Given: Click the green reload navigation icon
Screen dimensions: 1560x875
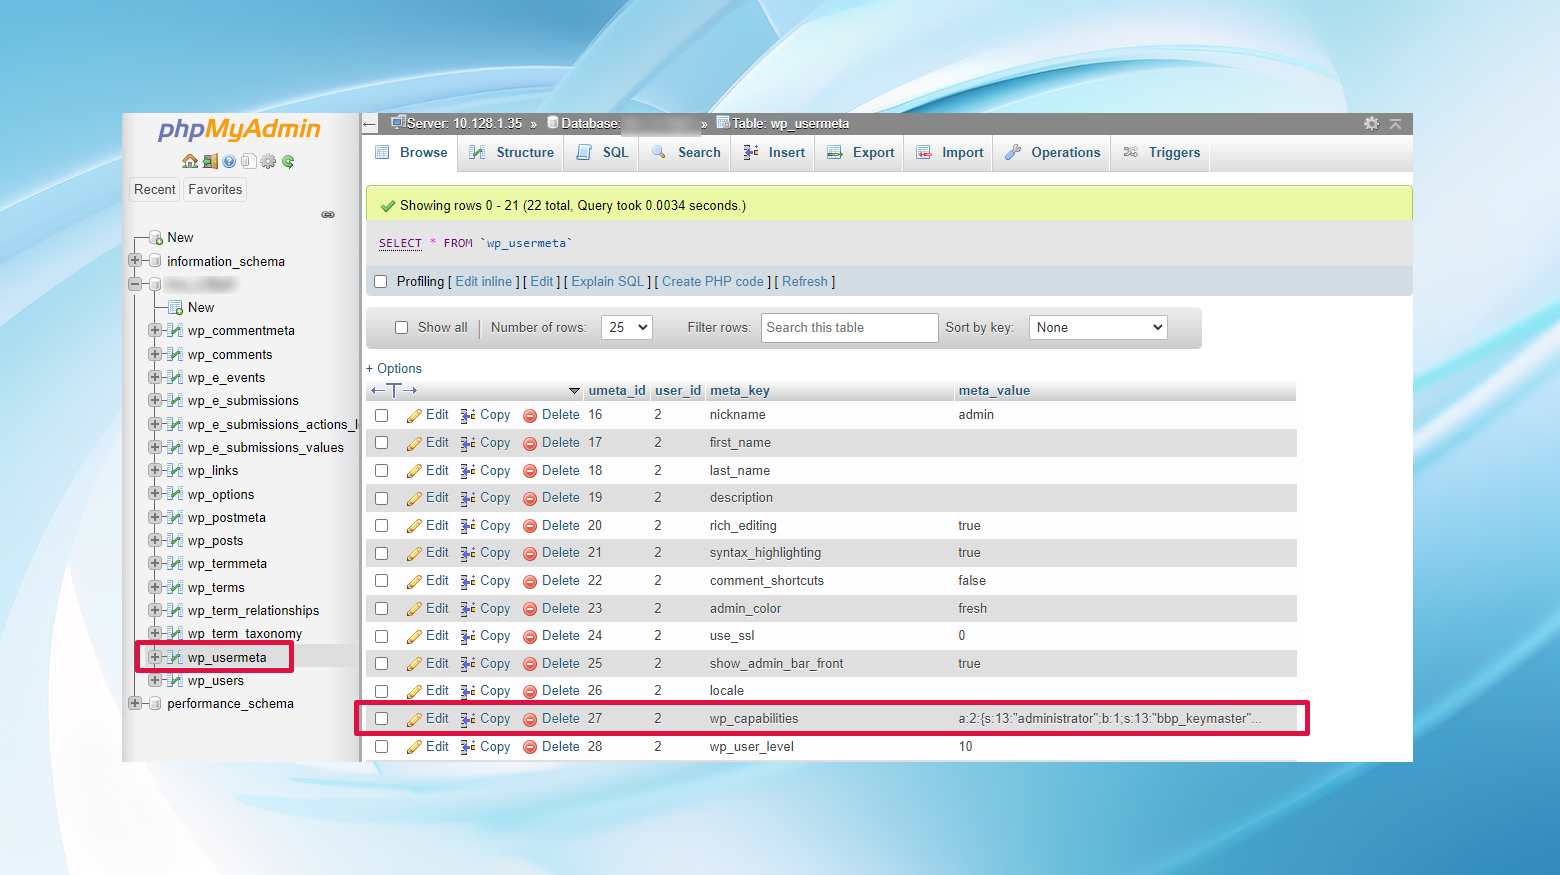Looking at the screenshot, I should [x=288, y=161].
